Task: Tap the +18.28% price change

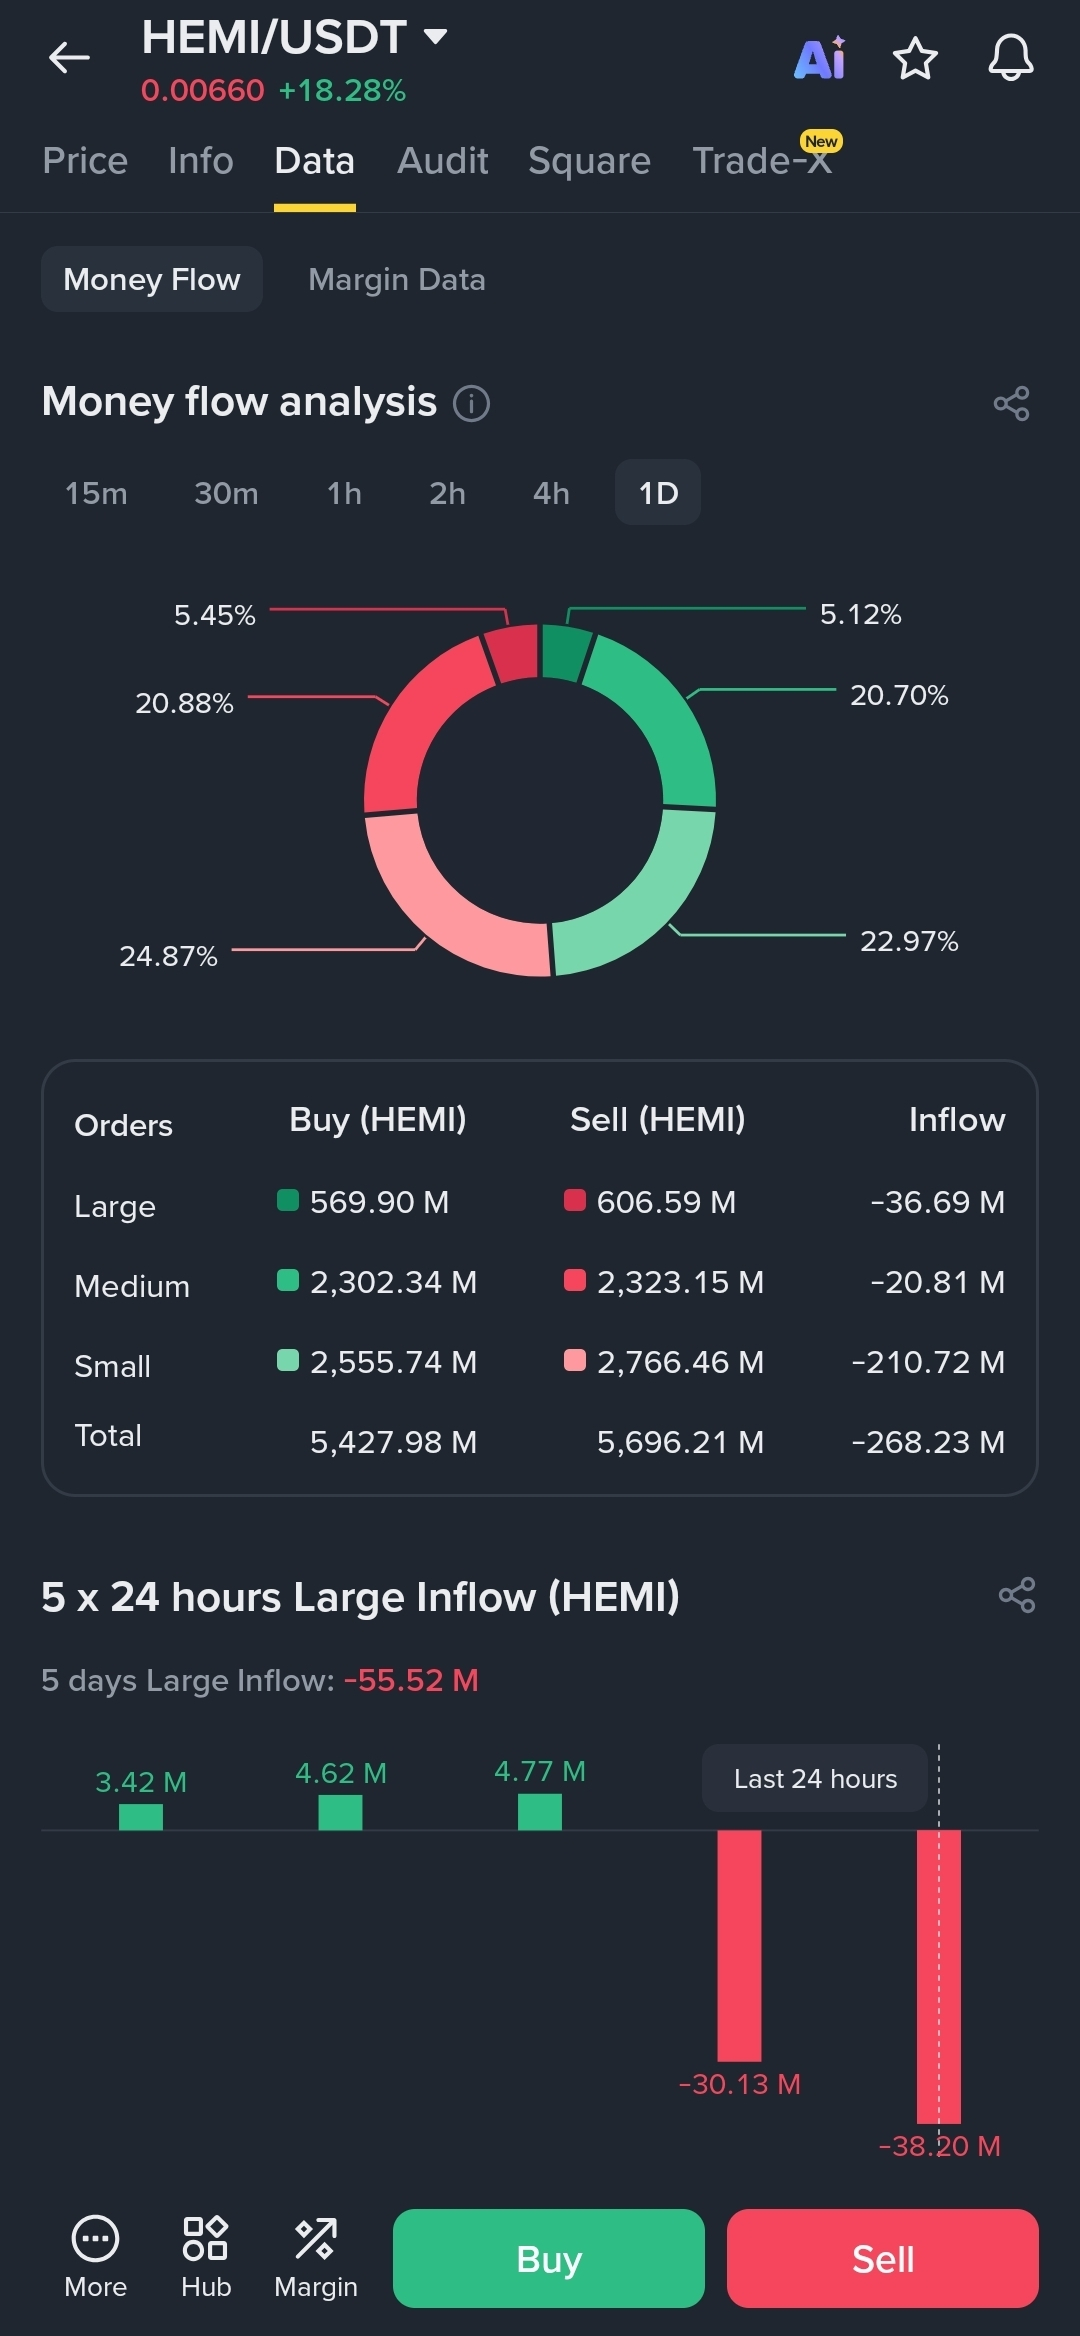Action: 342,91
